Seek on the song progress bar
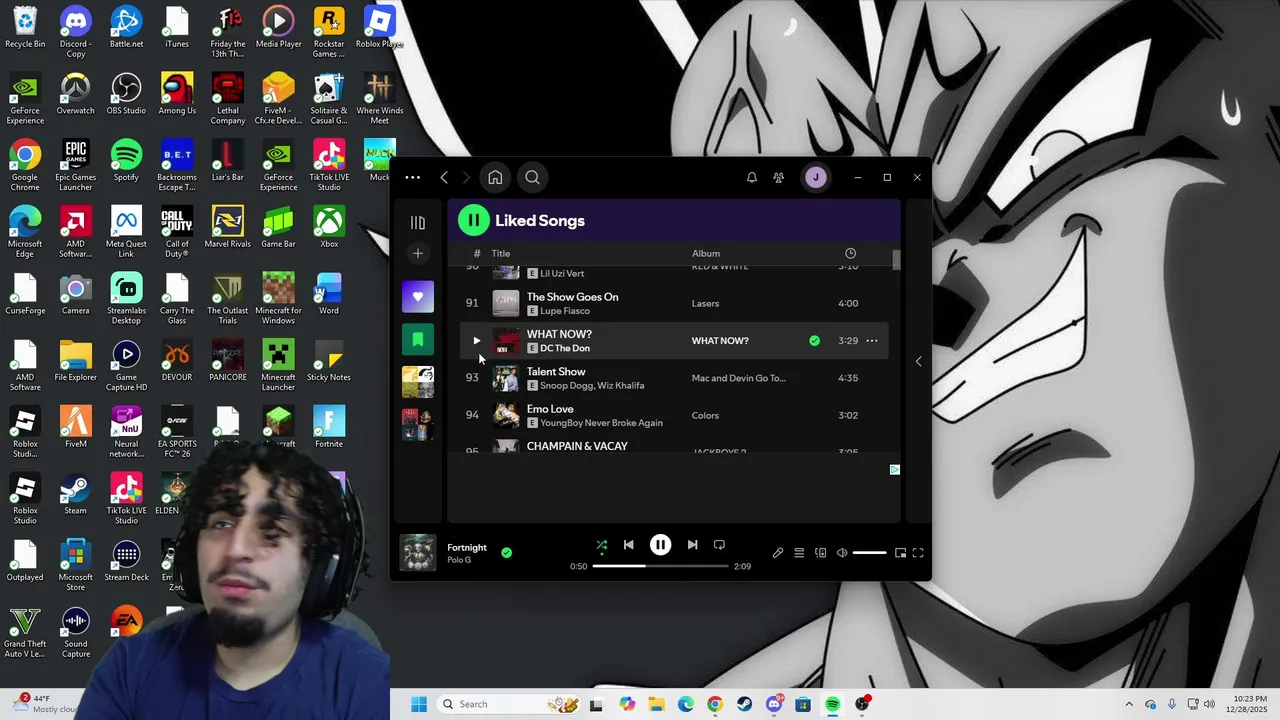1280x720 pixels. (660, 566)
